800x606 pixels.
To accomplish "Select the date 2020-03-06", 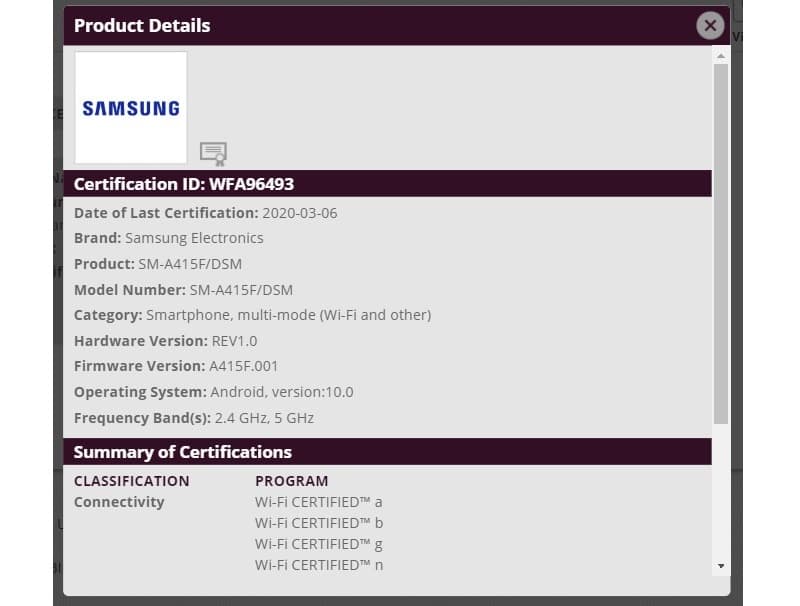I will tap(299, 213).
